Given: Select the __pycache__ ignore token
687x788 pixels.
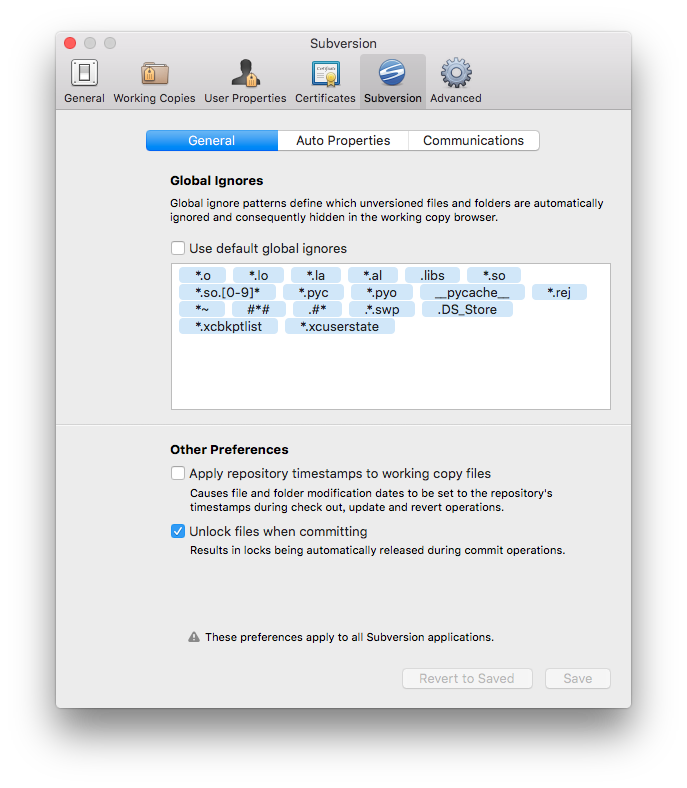Looking at the screenshot, I should tap(472, 292).
